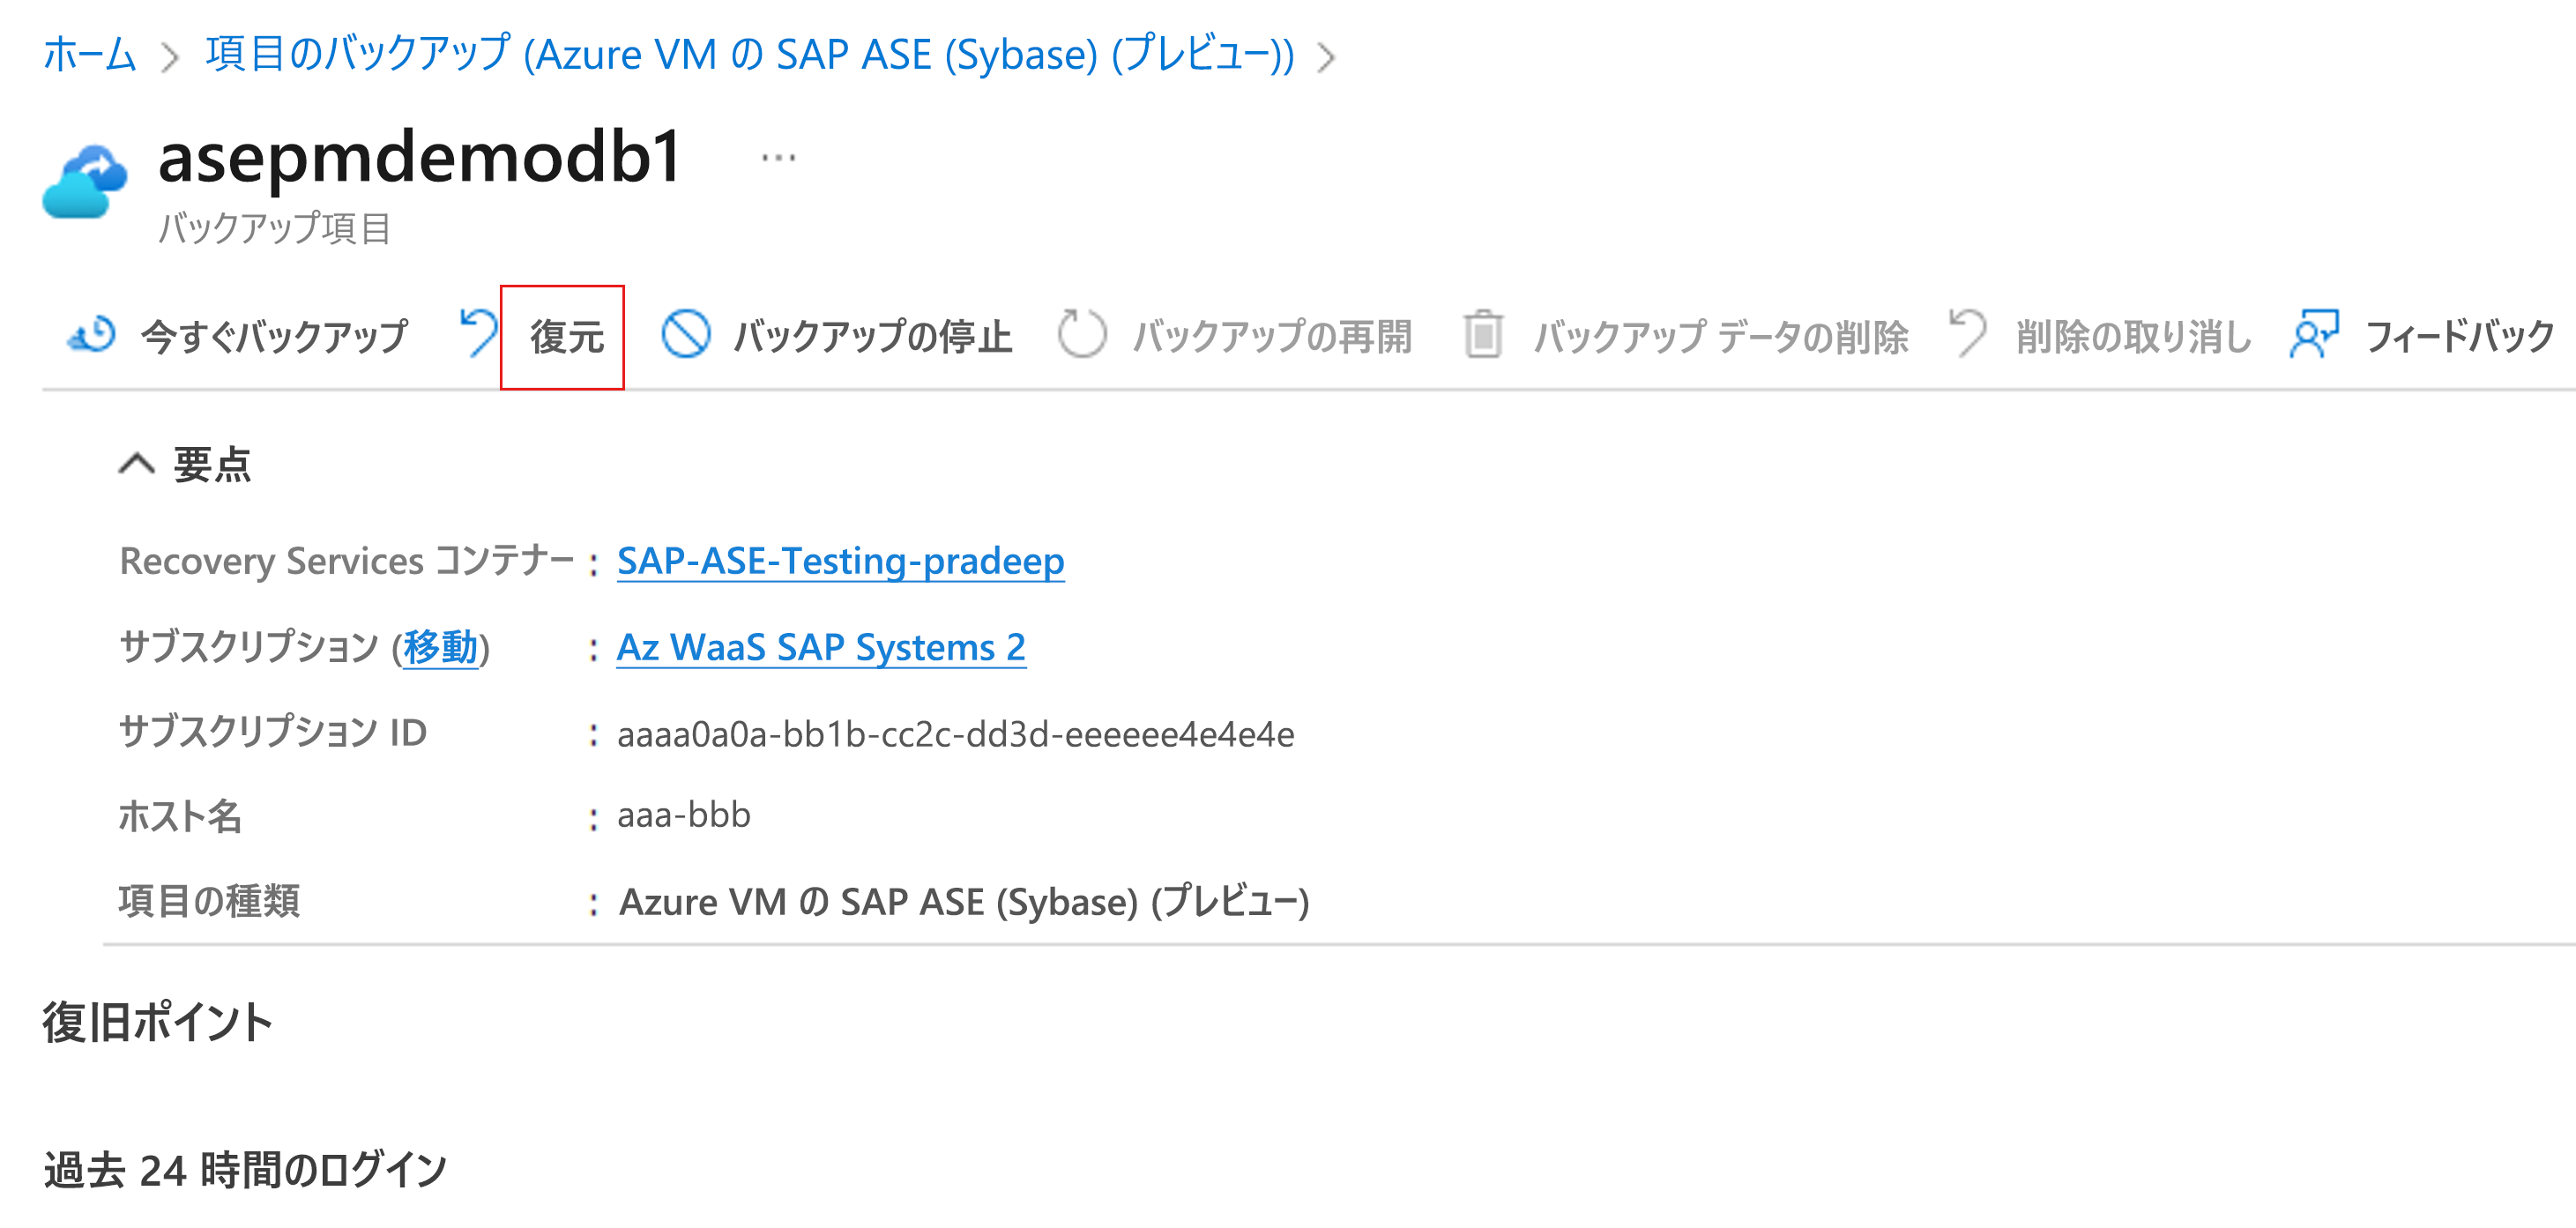Collapse the 要点 section chevron

pos(137,464)
